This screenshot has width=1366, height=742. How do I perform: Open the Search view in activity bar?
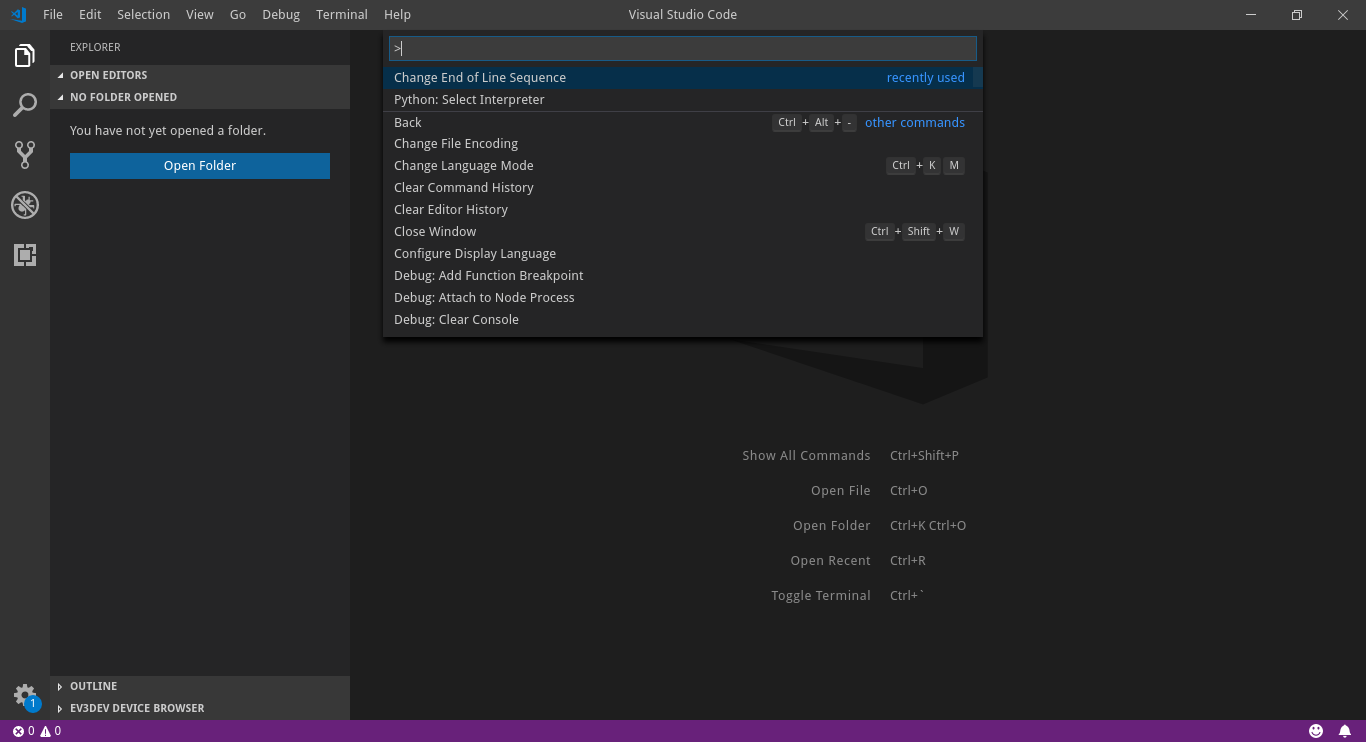25,105
